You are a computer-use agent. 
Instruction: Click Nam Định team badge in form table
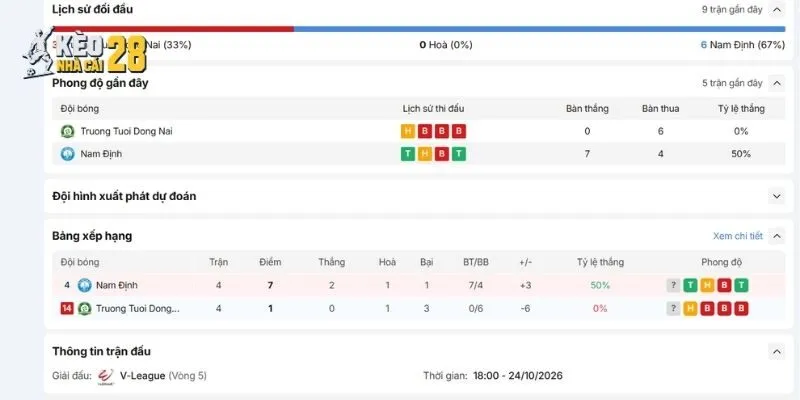click(67, 154)
